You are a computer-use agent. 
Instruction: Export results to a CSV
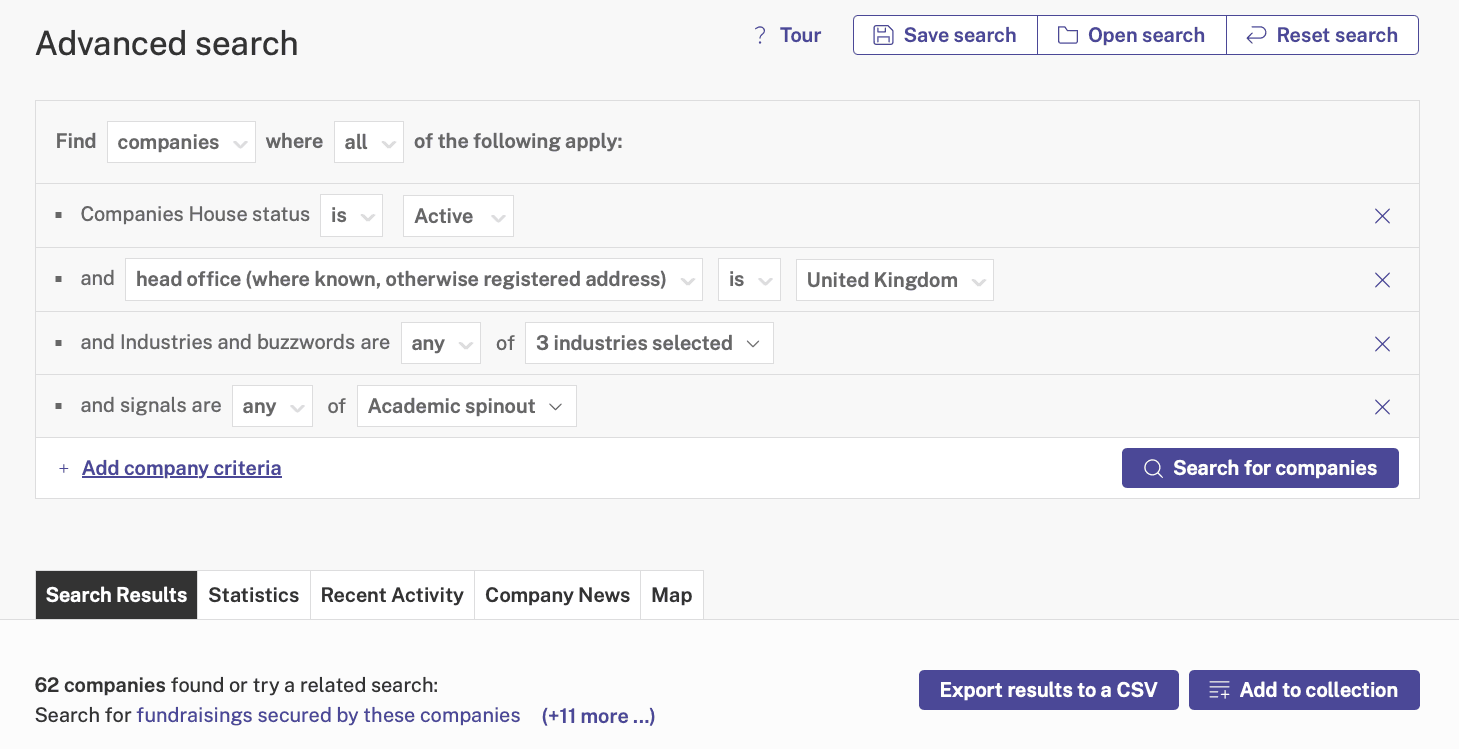coord(1049,690)
